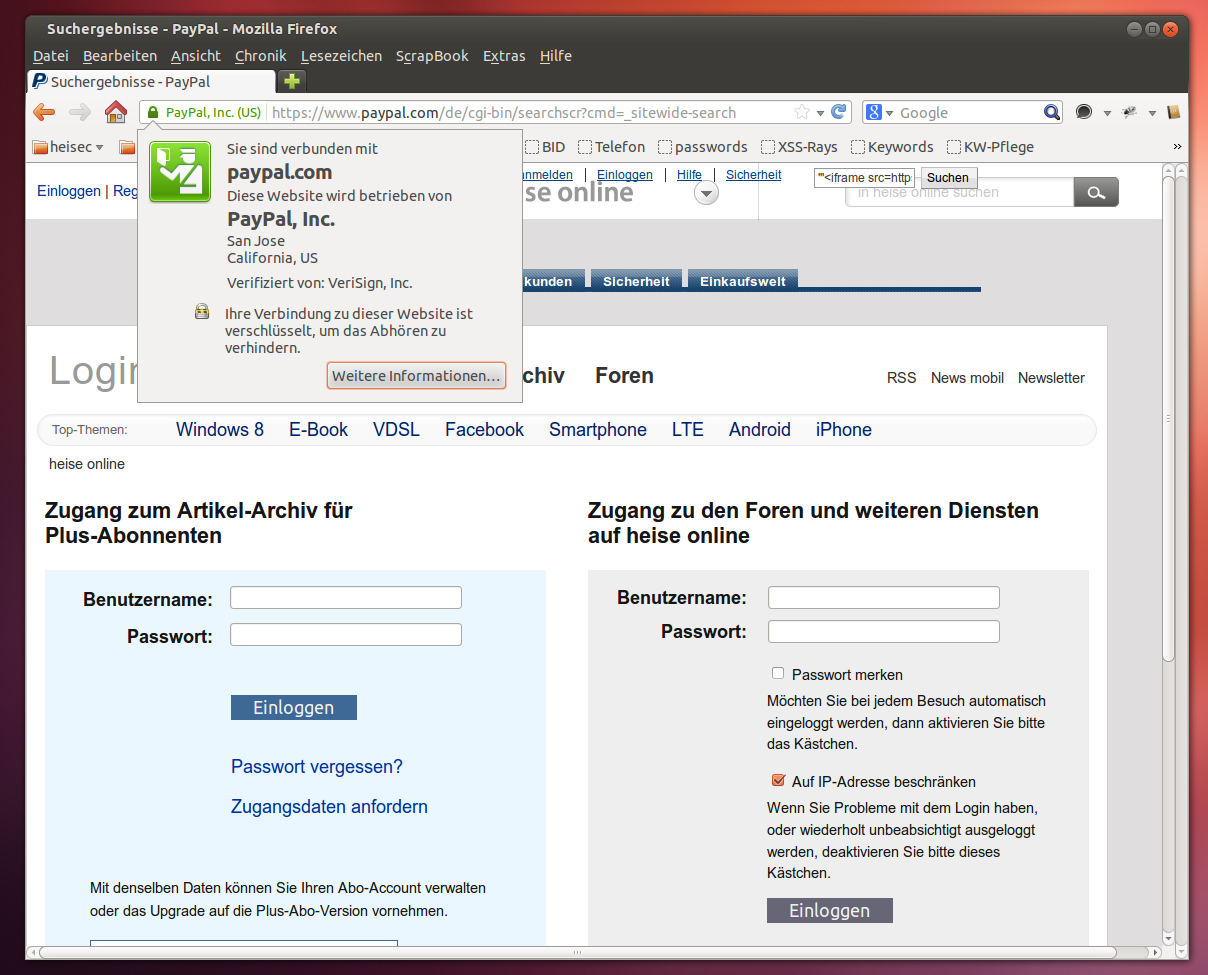Viewport: 1208px width, 975px height.
Task: Click the vertical scrollbar thumb
Action: pos(1168,418)
